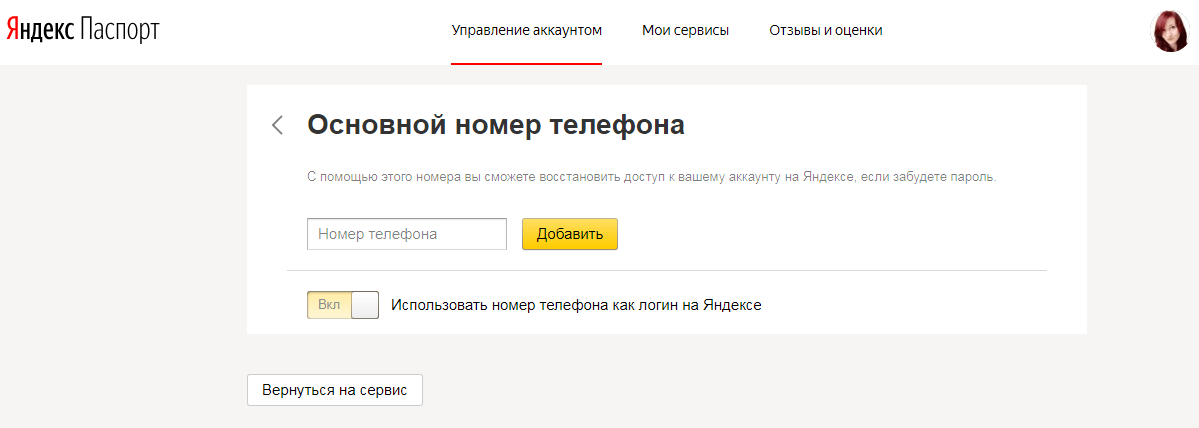Click the gray password recovery description text

click(652, 177)
